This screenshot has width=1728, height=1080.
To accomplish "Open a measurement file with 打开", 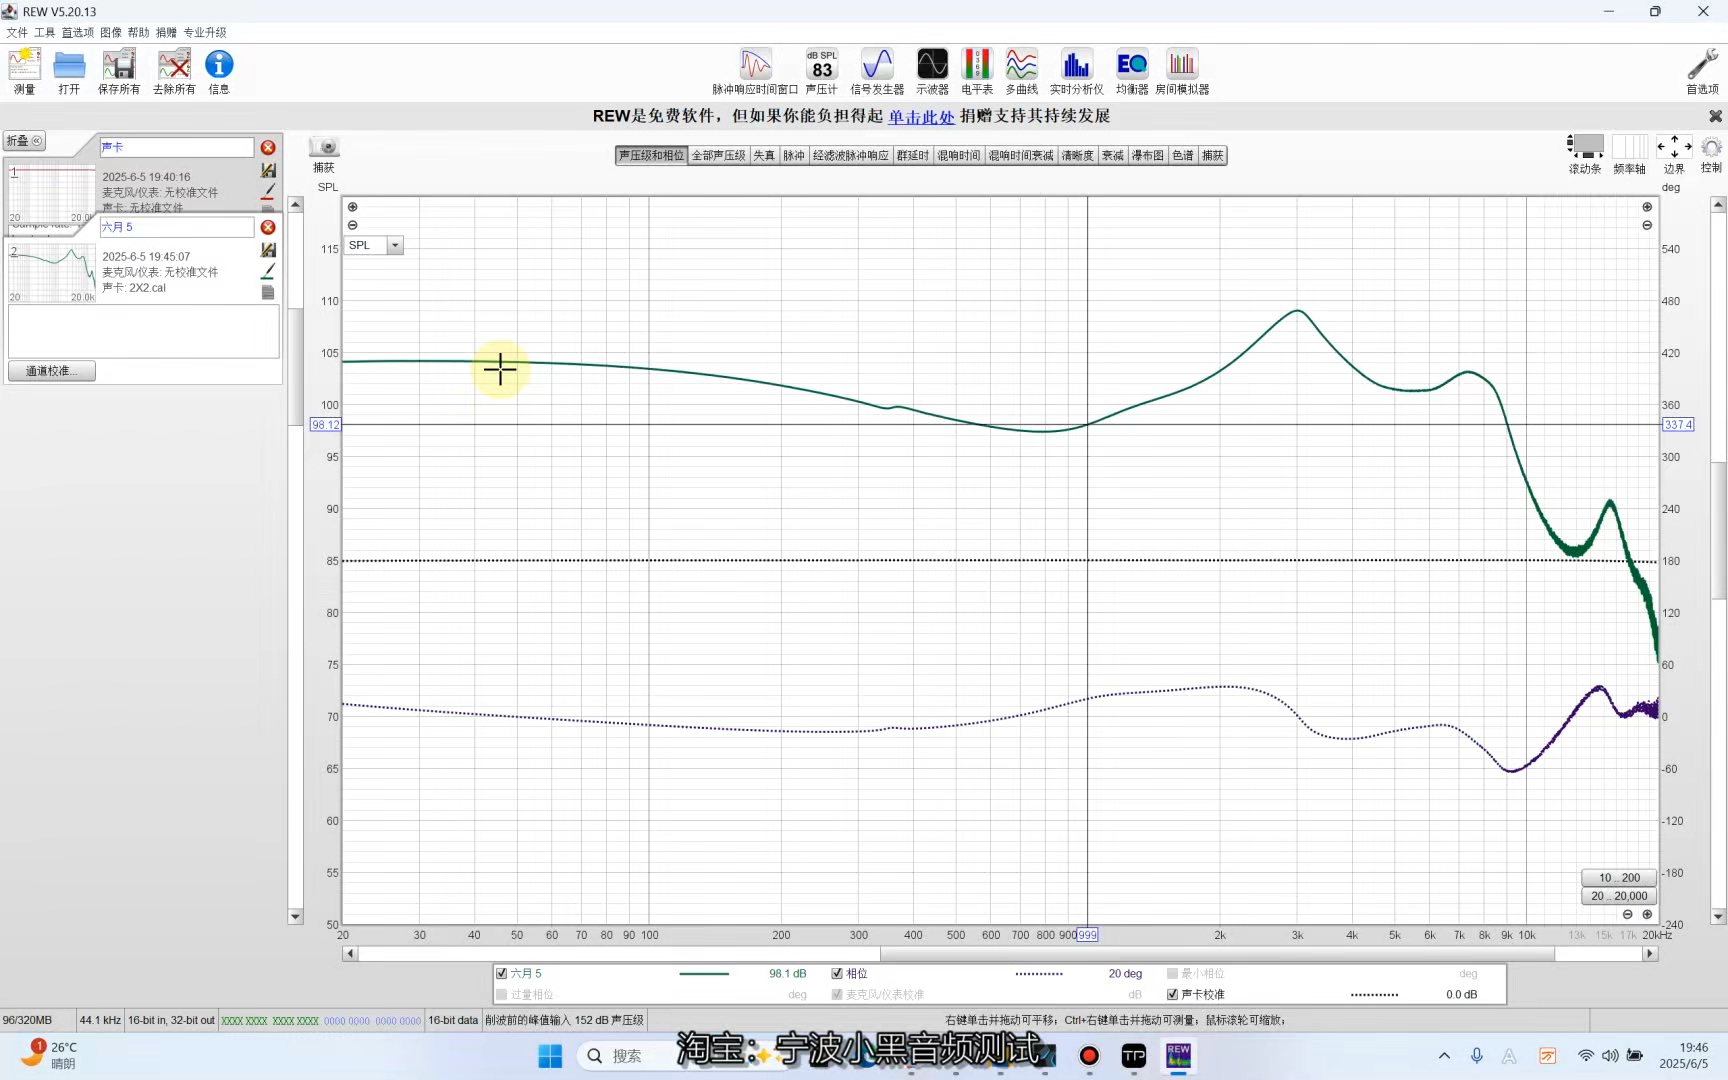I will tap(69, 71).
